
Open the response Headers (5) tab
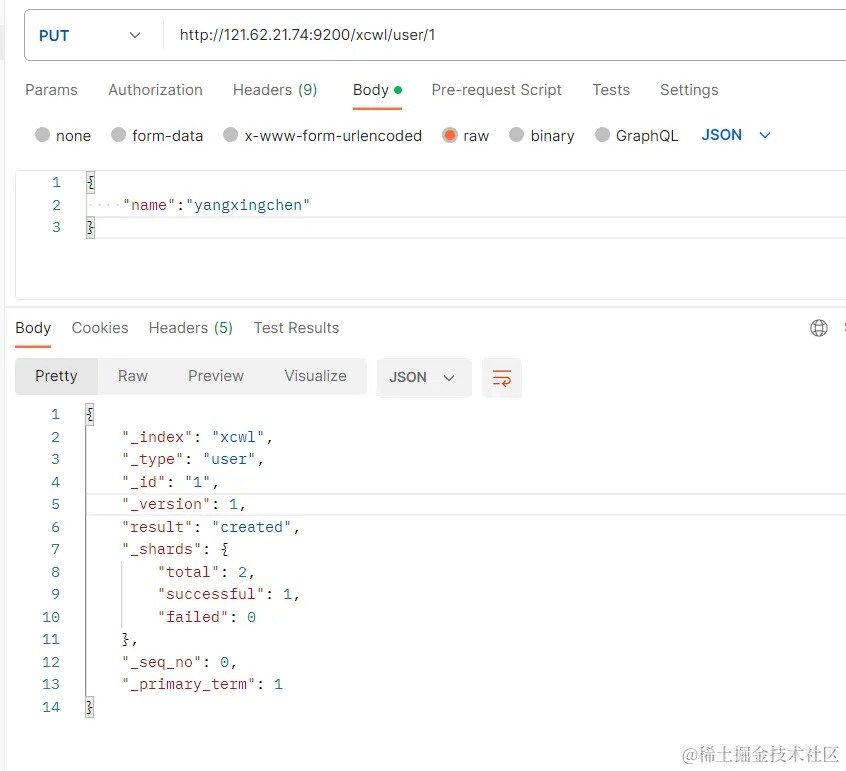(190, 328)
